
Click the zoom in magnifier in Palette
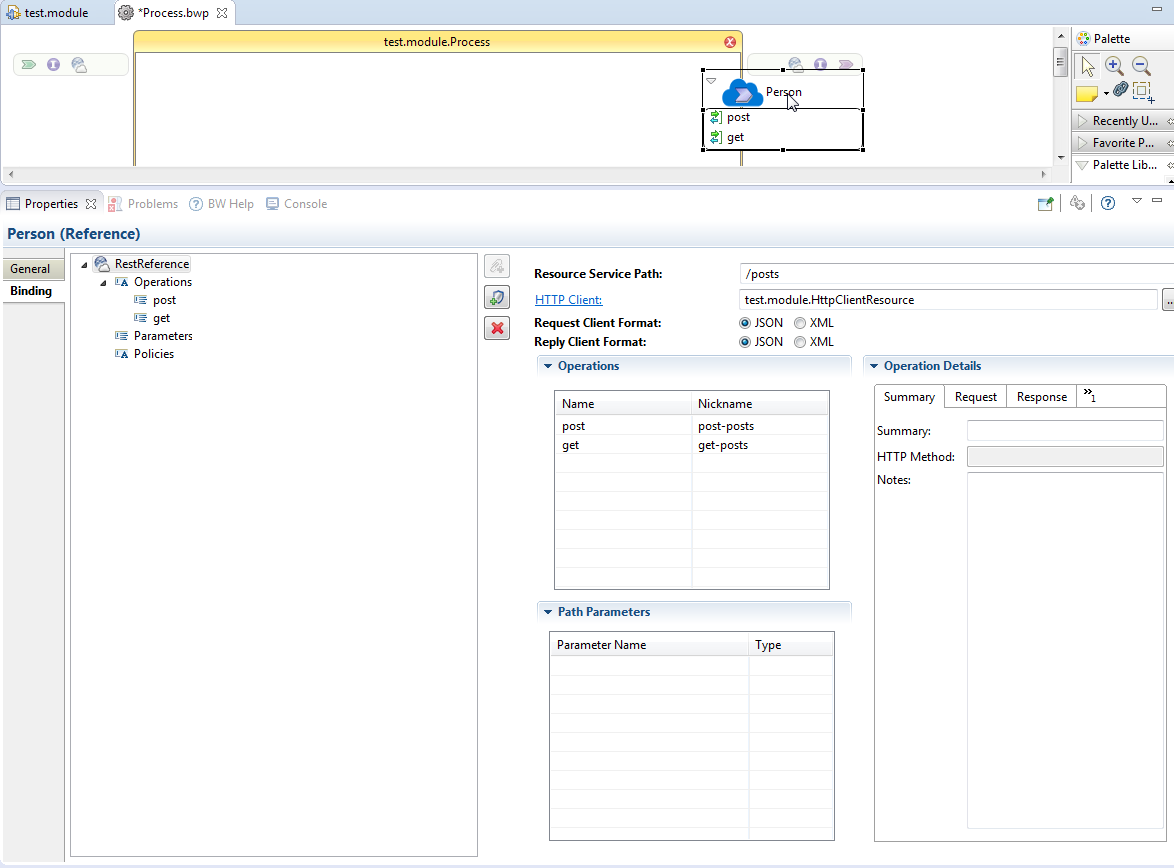pyautogui.click(x=1114, y=67)
